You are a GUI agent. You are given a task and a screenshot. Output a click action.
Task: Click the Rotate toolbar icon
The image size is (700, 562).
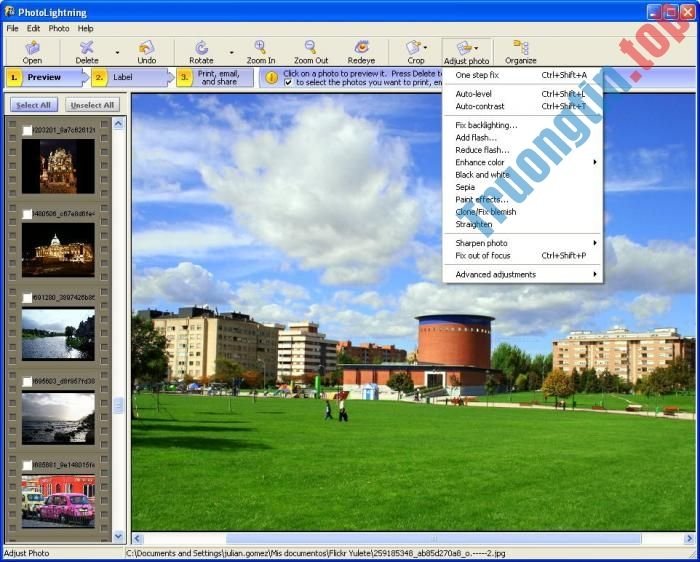pyautogui.click(x=201, y=47)
